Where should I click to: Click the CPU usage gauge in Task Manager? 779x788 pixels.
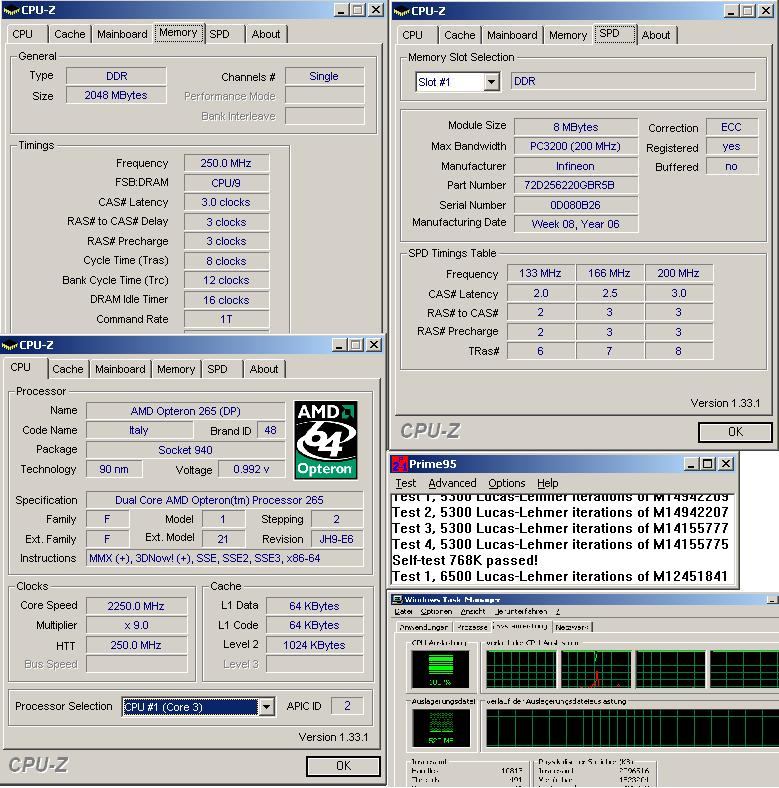point(440,669)
